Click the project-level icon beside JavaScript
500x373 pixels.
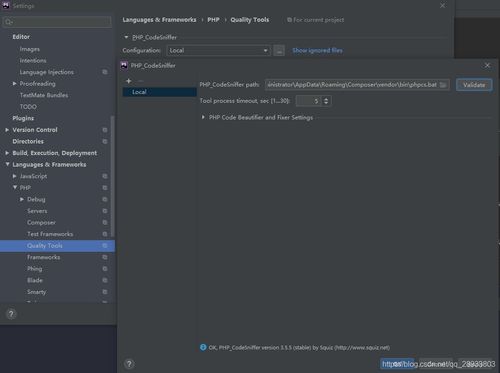pos(105,176)
